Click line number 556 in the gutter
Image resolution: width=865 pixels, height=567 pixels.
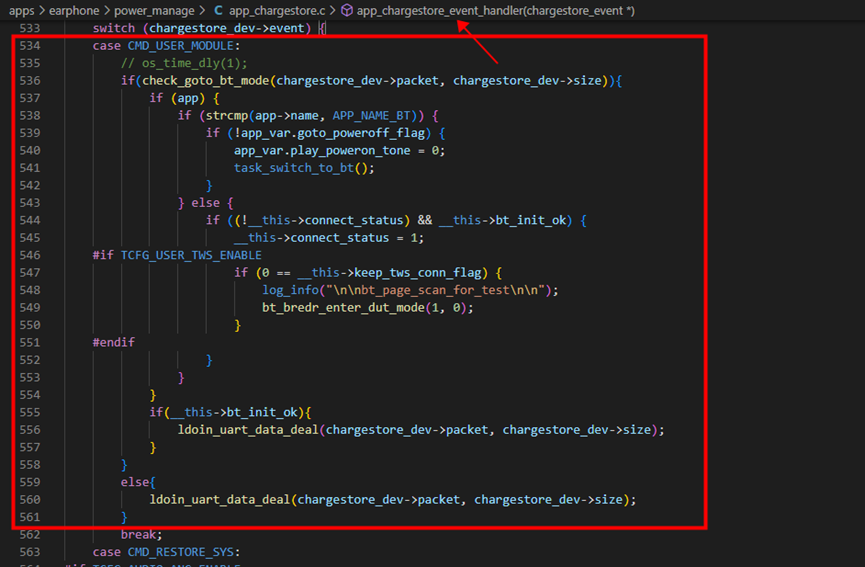(30, 430)
